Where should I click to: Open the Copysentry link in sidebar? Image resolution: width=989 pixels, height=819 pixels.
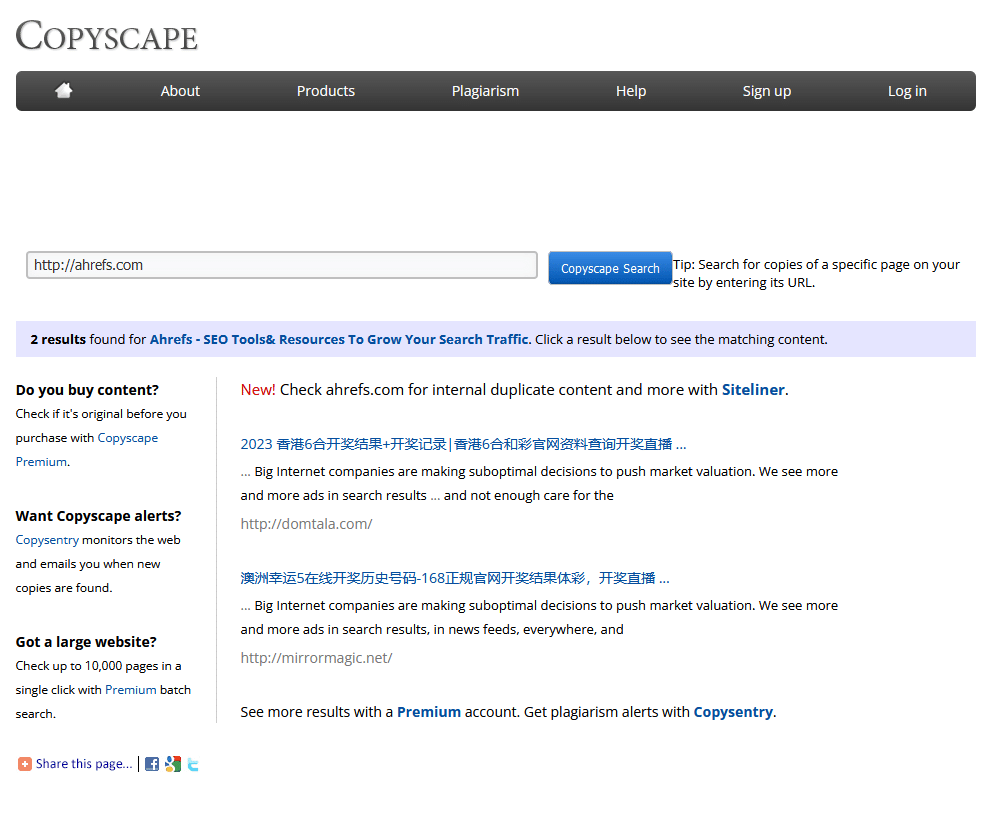coord(47,540)
